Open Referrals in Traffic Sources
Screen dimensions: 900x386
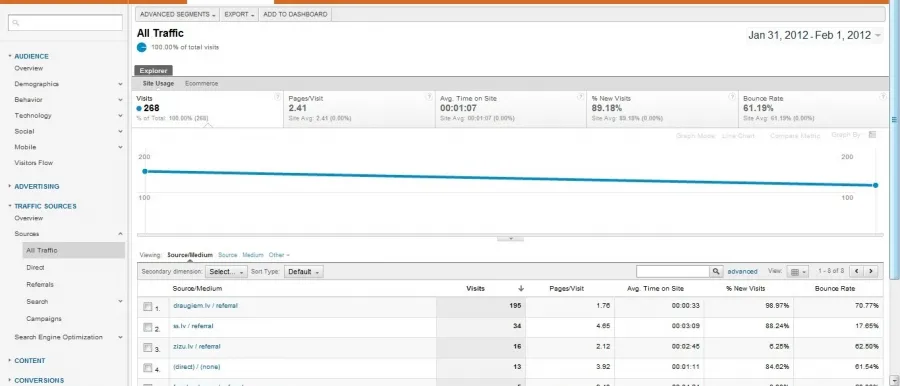click(x=40, y=284)
